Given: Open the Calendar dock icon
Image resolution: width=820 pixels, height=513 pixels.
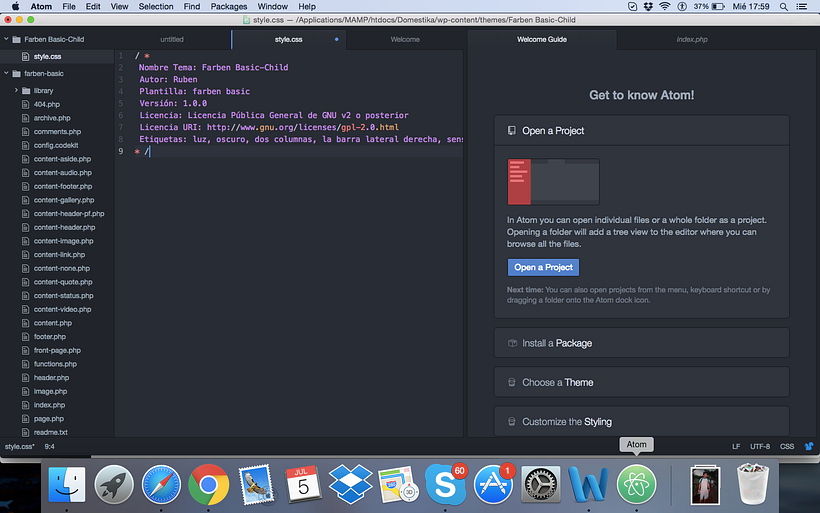Looking at the screenshot, I should 303,484.
